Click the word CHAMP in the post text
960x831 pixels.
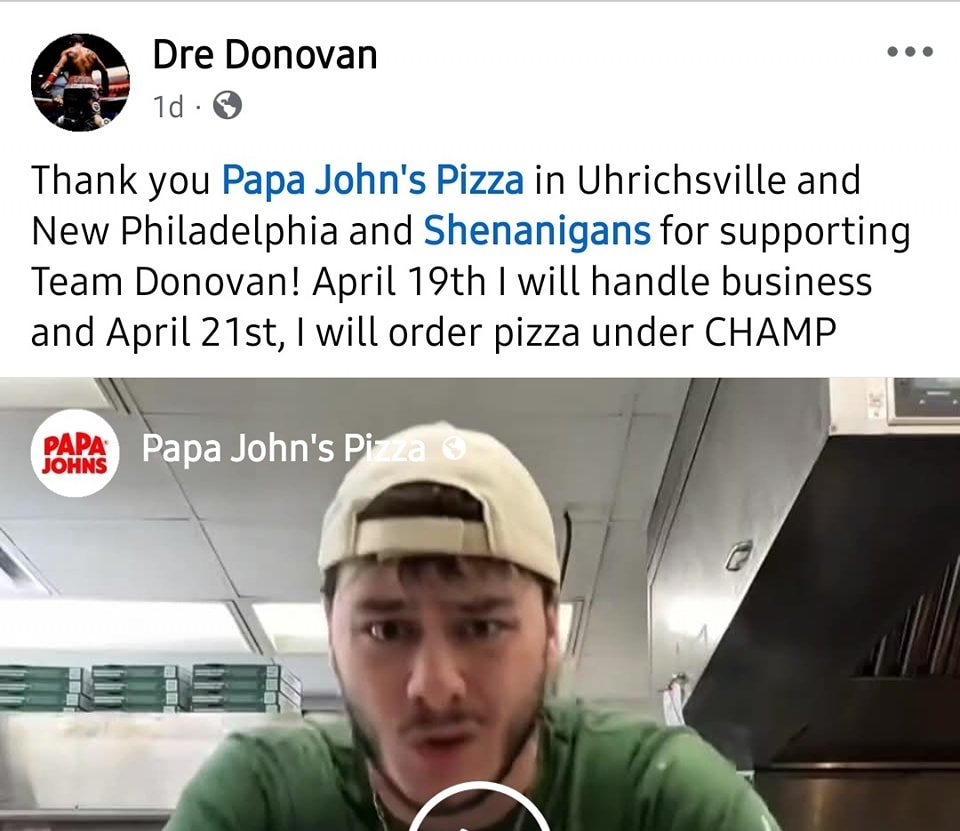[770, 333]
